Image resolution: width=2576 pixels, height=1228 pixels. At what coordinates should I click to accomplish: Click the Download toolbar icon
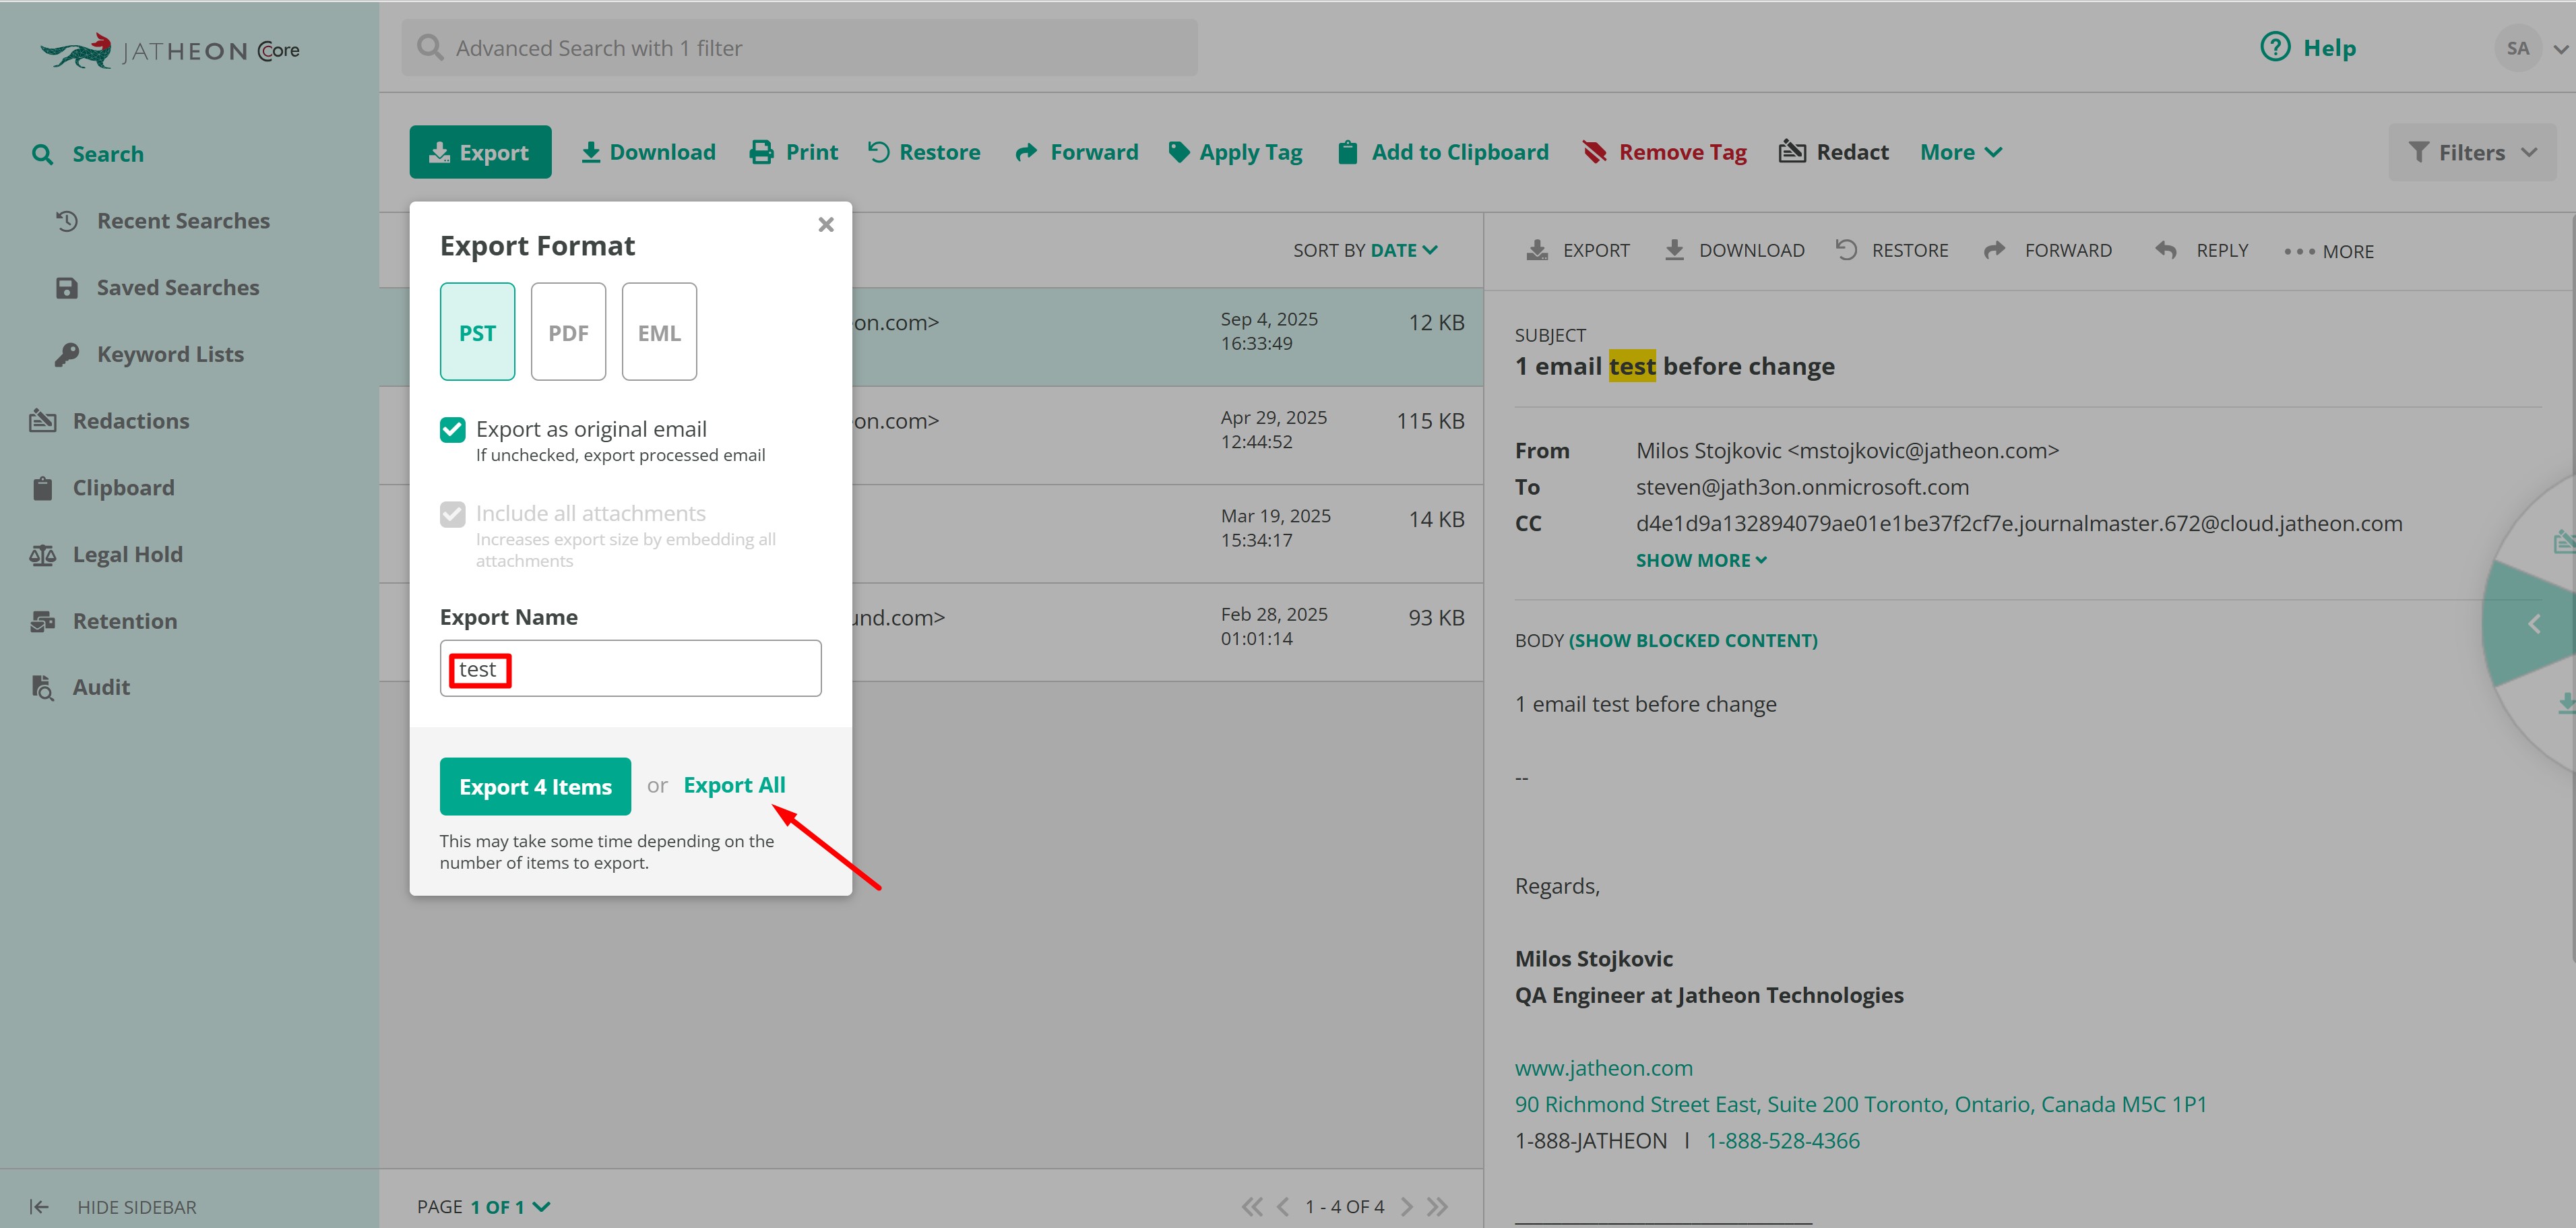click(591, 152)
